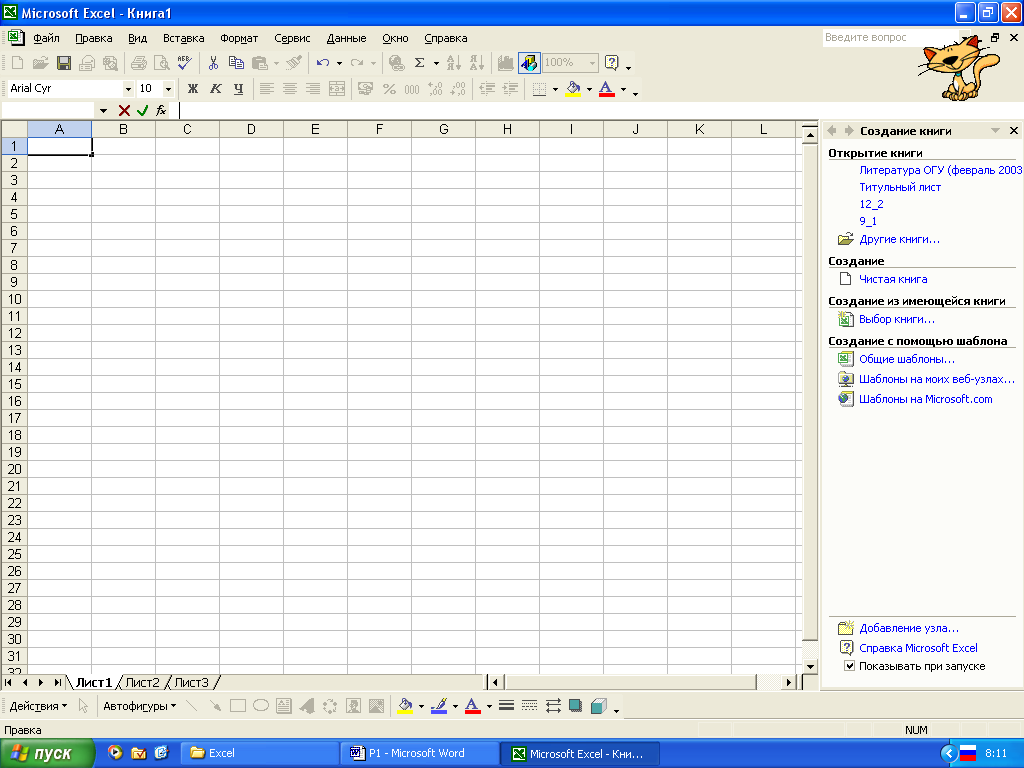Screen dimensions: 1024x768
Task: Click the Paste clipboard icon
Action: coord(260,63)
